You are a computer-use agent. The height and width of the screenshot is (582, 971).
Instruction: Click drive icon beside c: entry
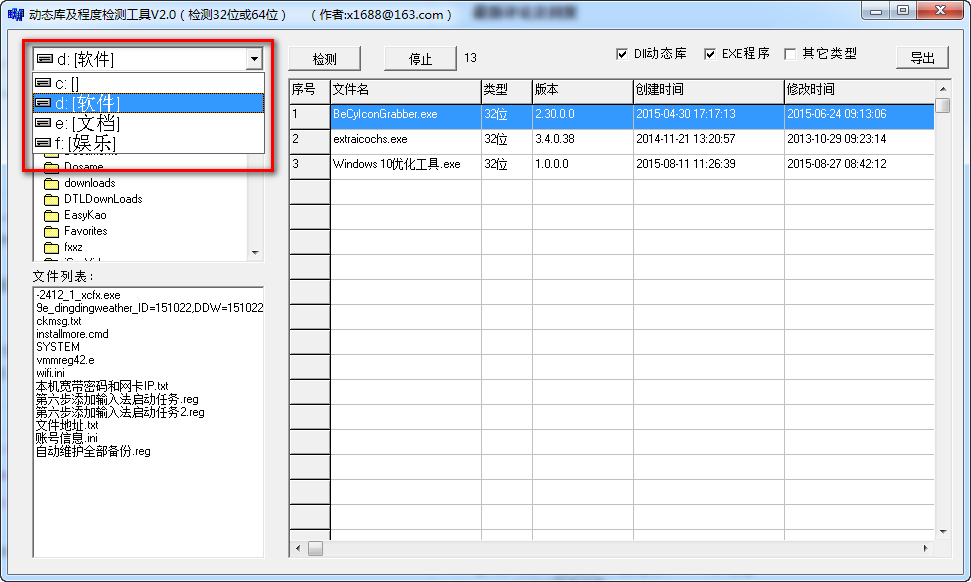[43, 82]
